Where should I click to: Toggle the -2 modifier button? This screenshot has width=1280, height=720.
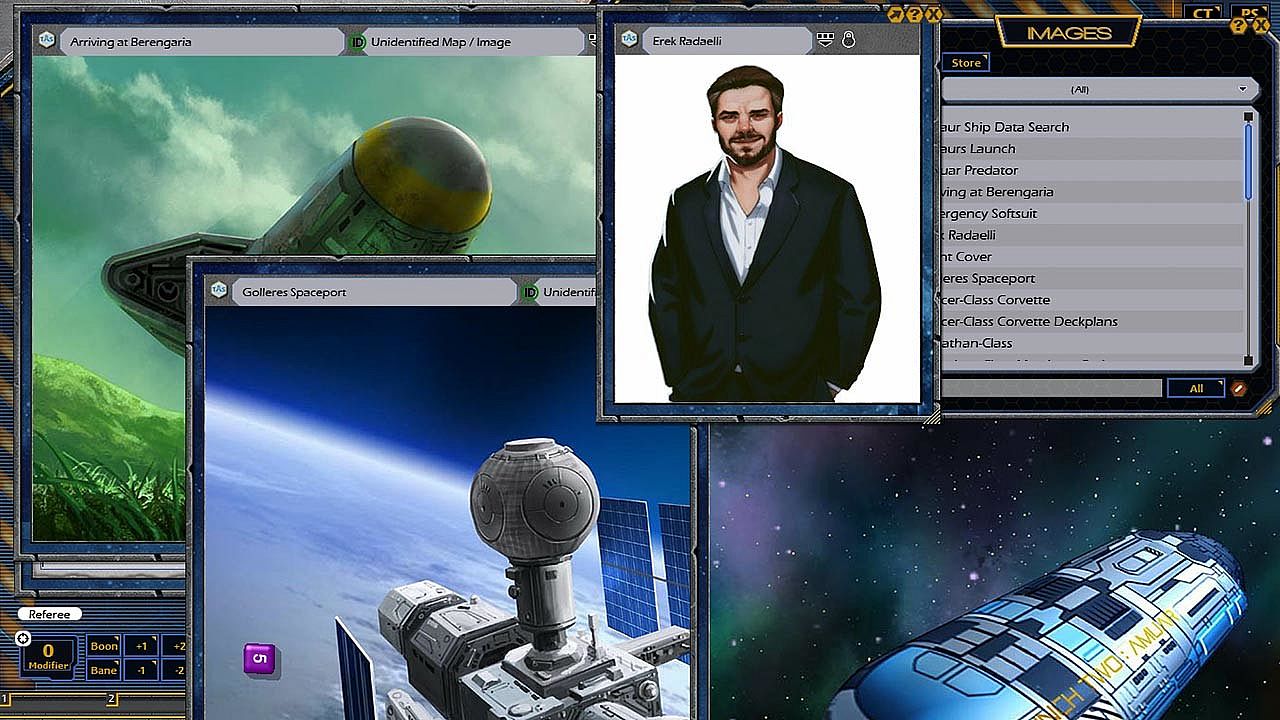(x=174, y=670)
